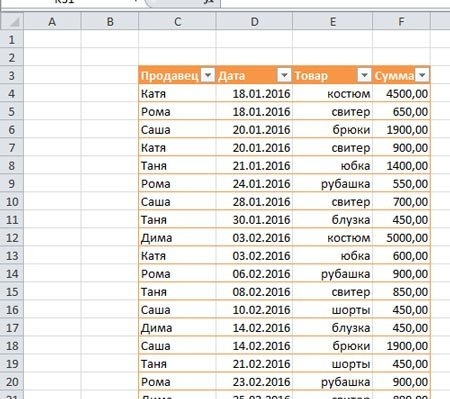Select the 4500,00 cell for Катя
This screenshot has width=450, height=399.
(x=401, y=94)
